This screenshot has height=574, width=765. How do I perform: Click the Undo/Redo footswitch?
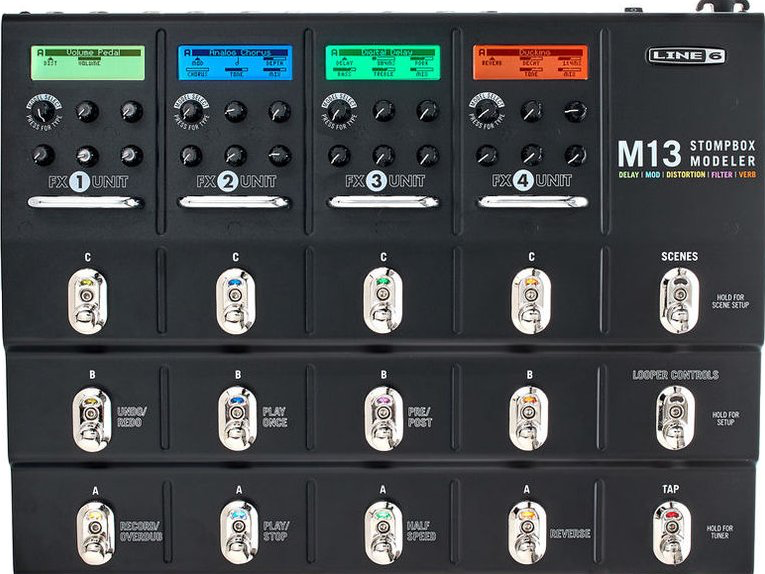(x=91, y=419)
